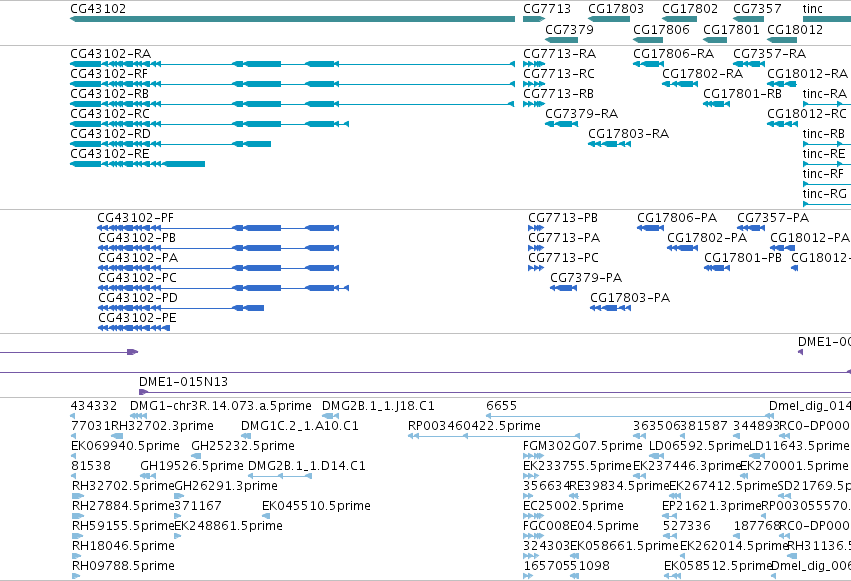Image resolution: width=851 pixels, height=581 pixels.
Task: Click protein CG17806-PA
Action: (650, 228)
